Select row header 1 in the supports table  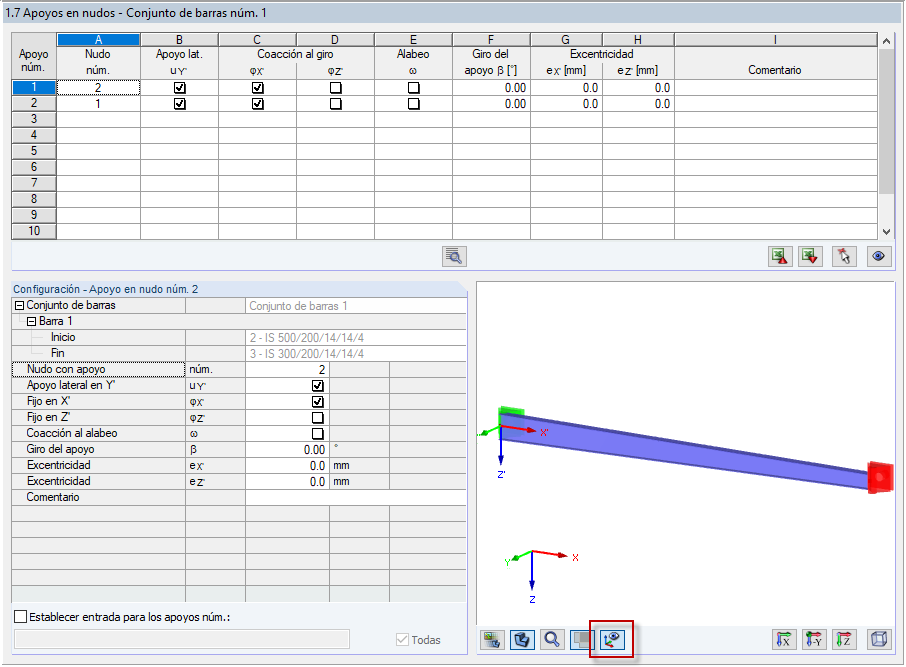pos(34,87)
